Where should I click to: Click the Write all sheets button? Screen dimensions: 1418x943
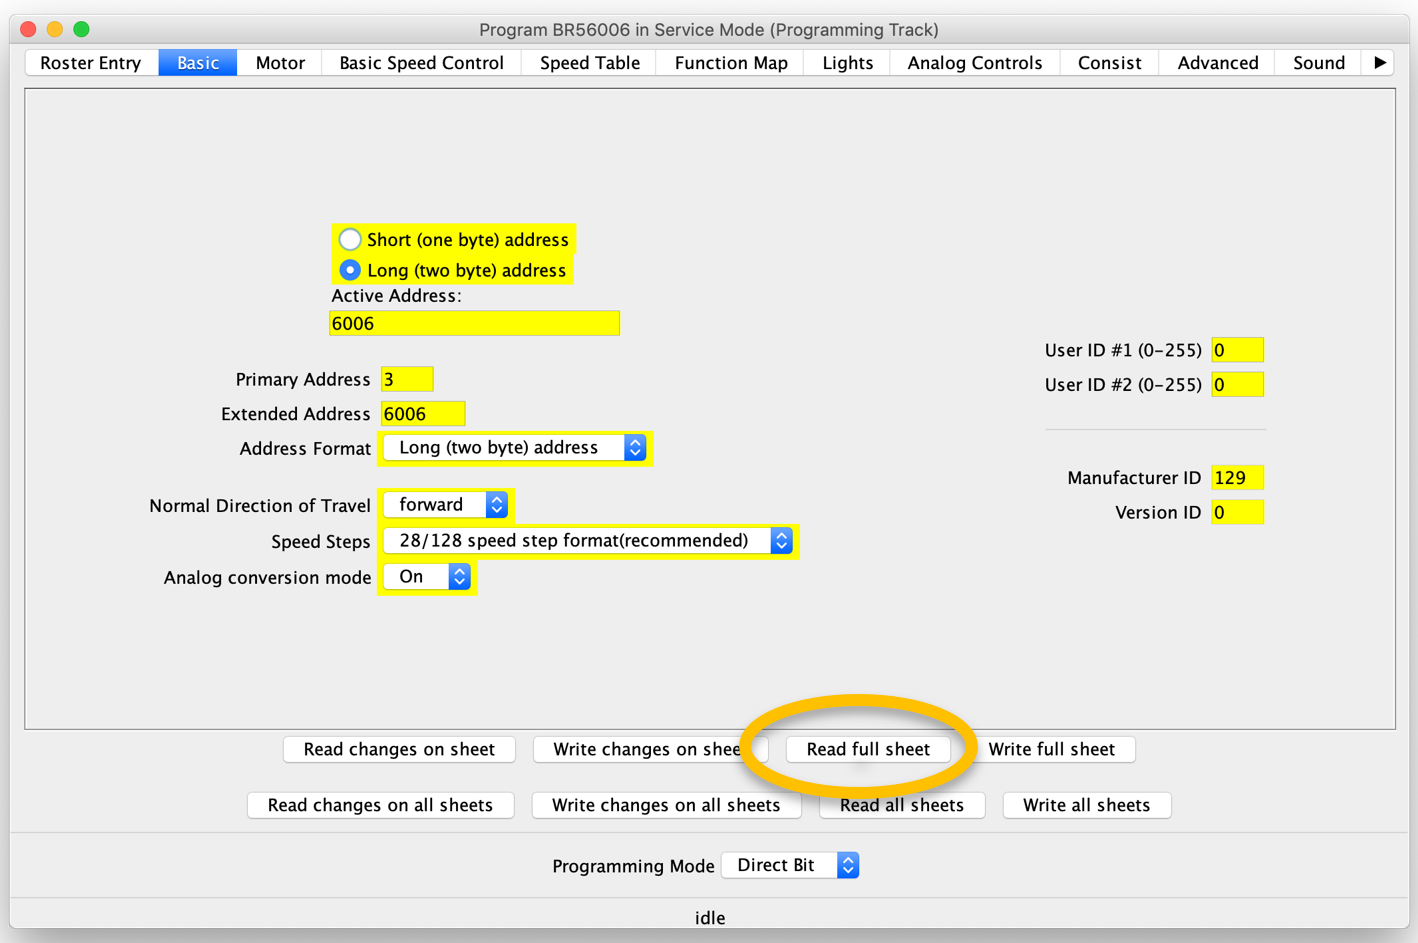pos(1086,805)
